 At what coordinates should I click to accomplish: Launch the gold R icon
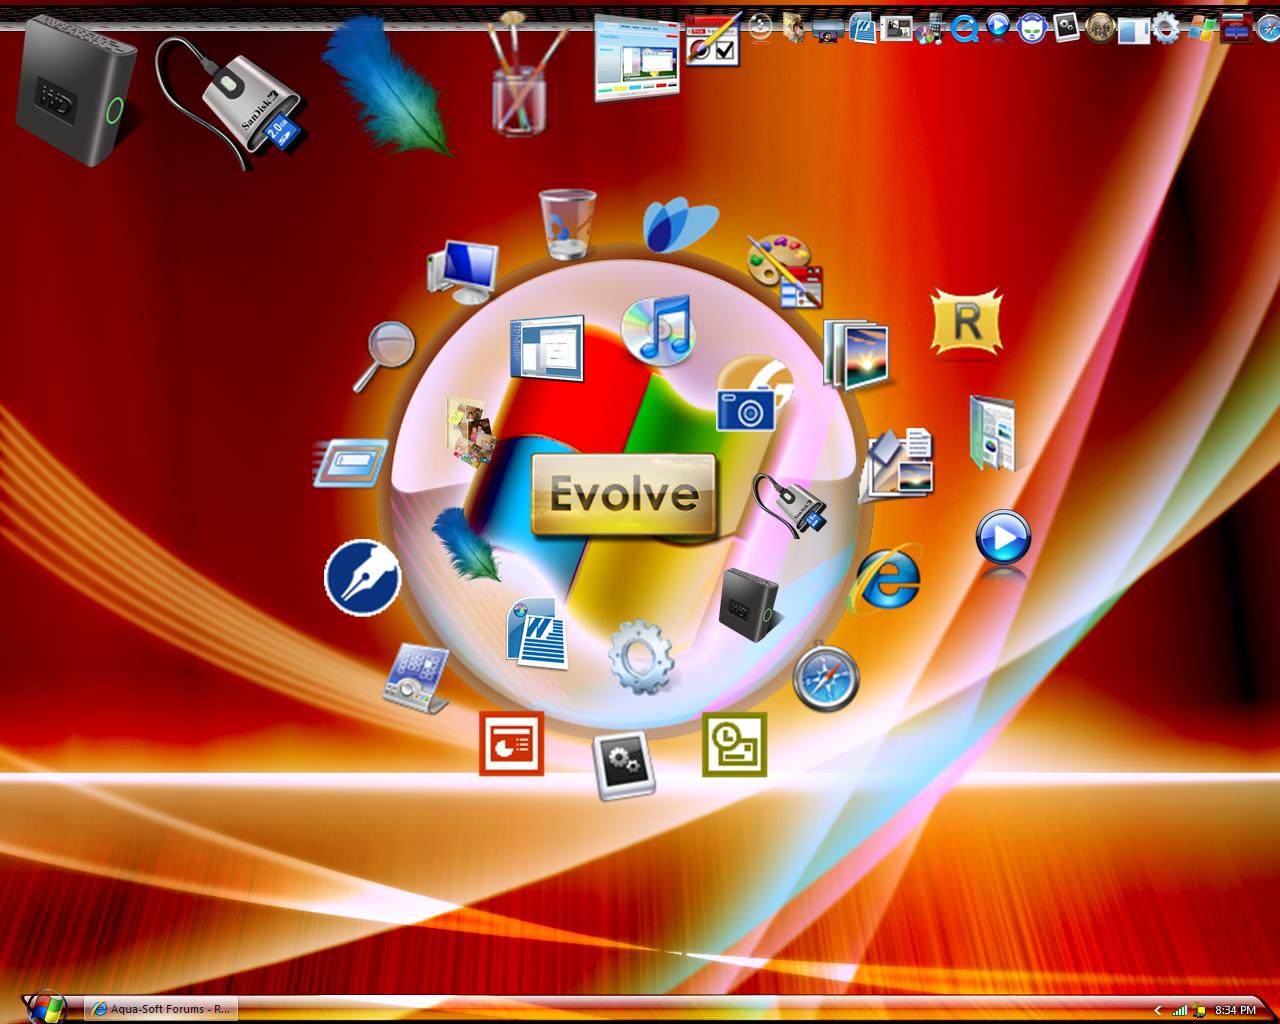(966, 322)
